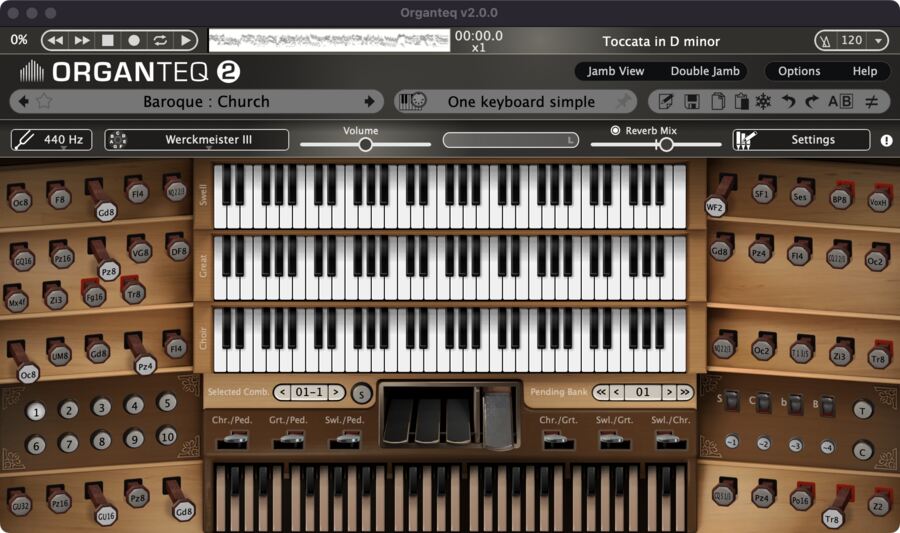This screenshot has height=533, width=900.
Task: Toggle the Swl./Grt. coupler switch
Action: click(614, 439)
